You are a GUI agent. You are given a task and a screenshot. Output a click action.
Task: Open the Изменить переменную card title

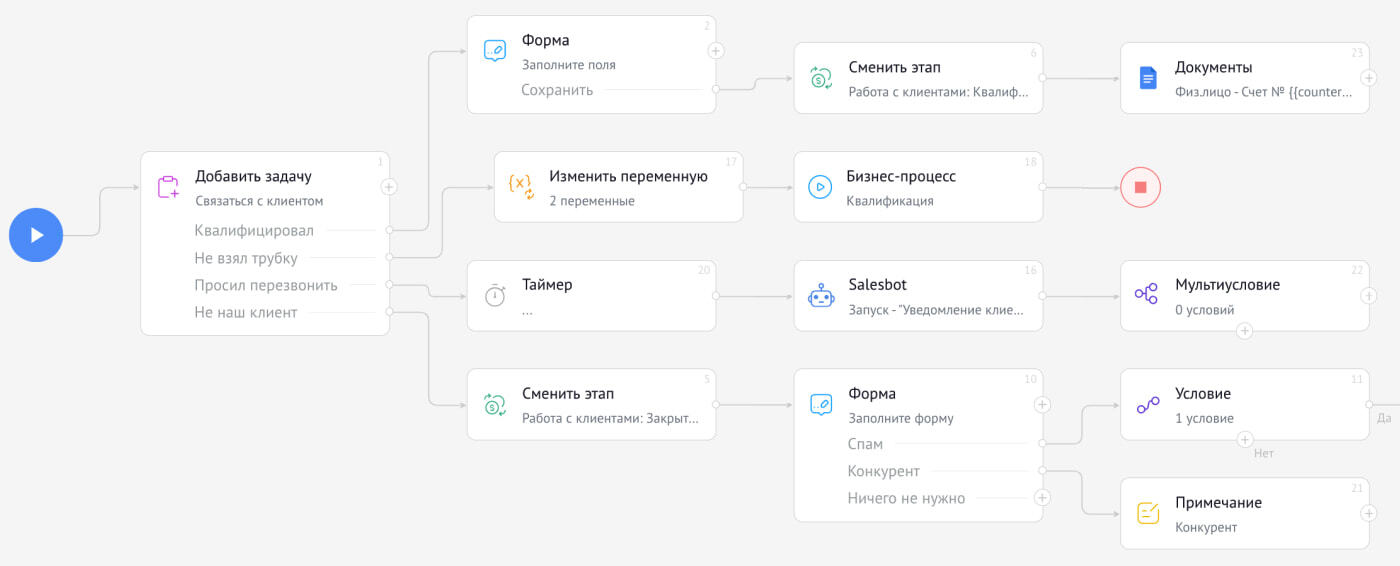click(x=628, y=176)
